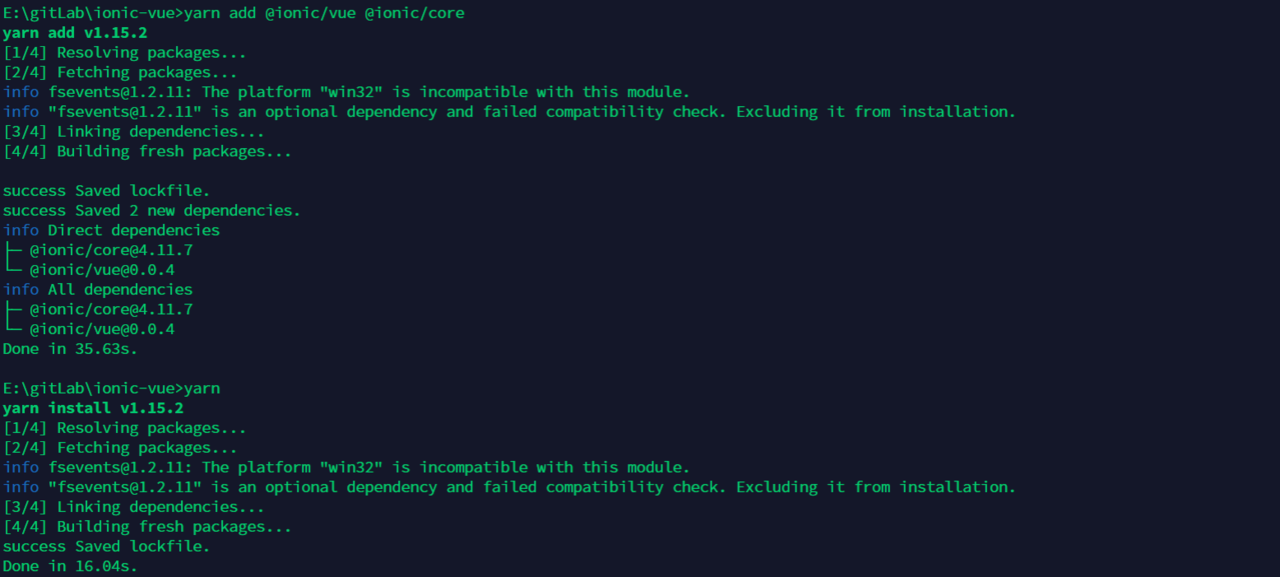Click the second prompt 'E:\gitLab\ionic-vue>yarn'
This screenshot has height=577, width=1280.
point(111,389)
